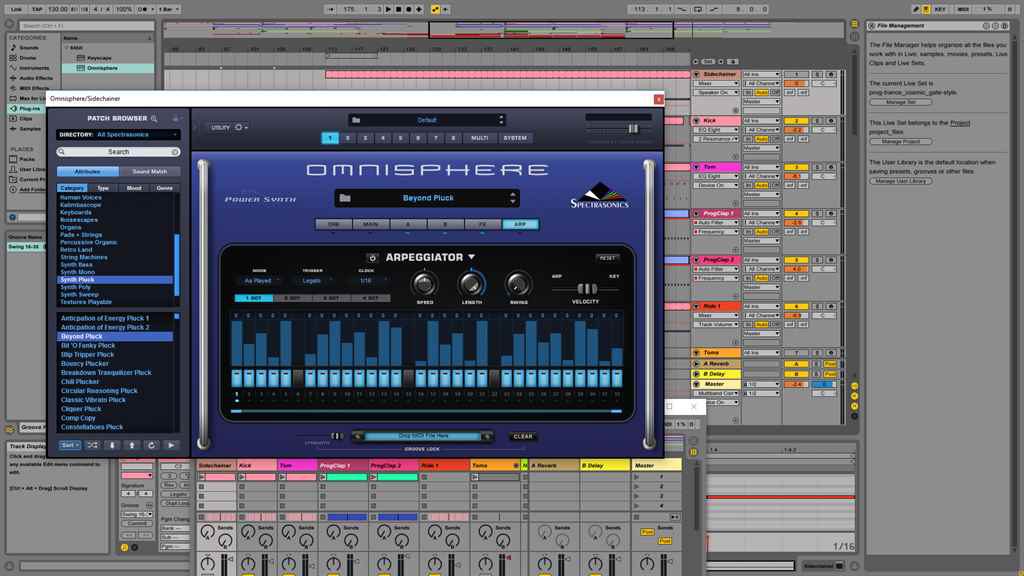
Task: Toggle Arpeggiator power button
Action: 372,258
